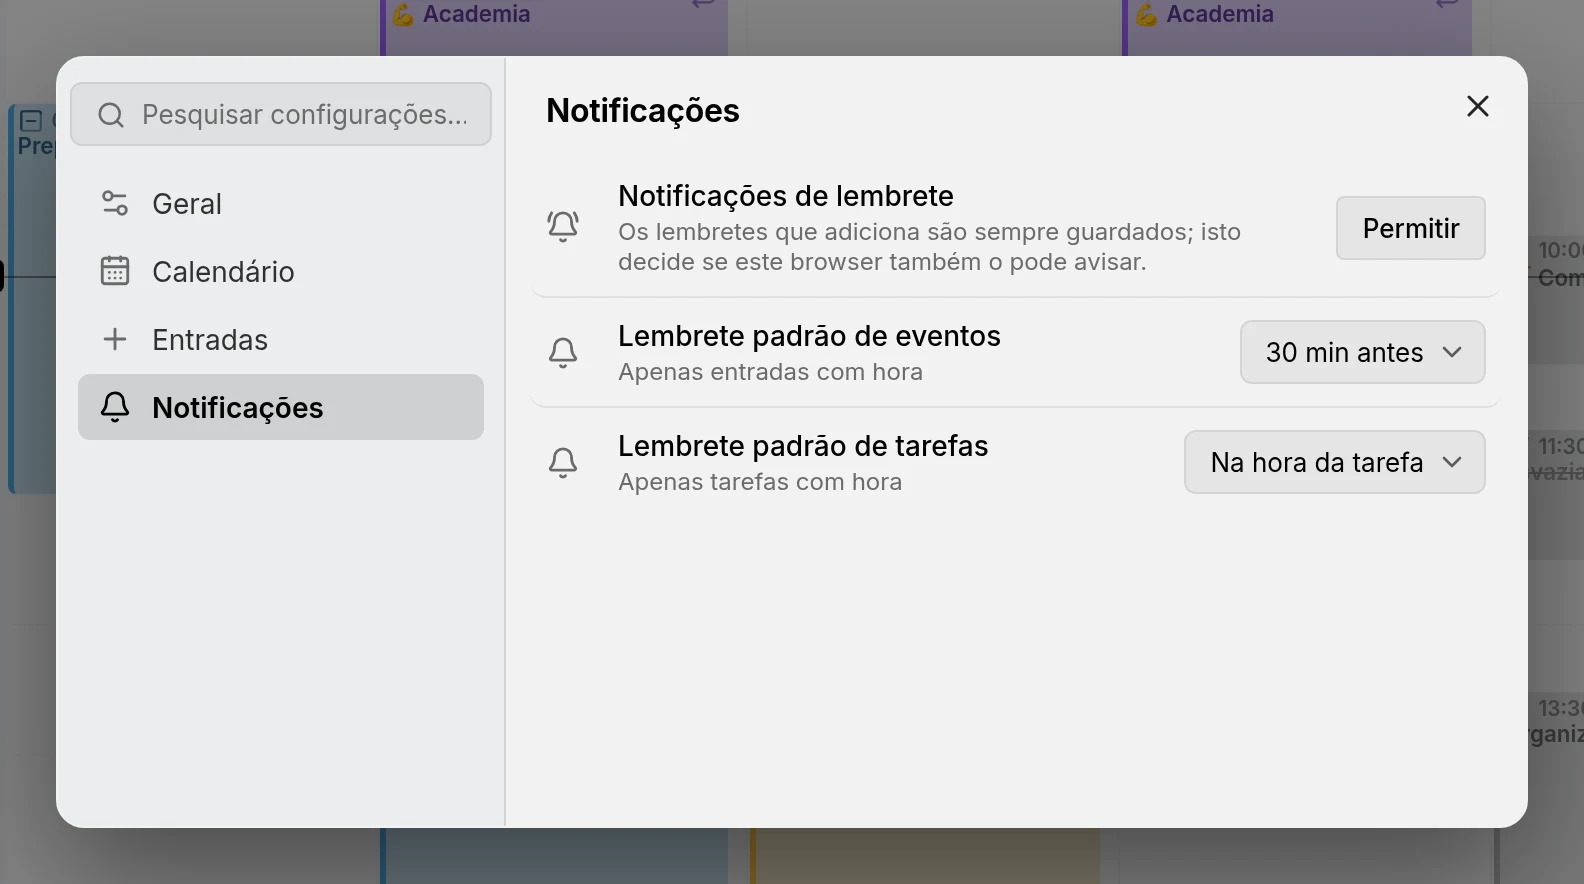Click the left Academia event in the background calendar
This screenshot has height=884, width=1584.
coord(555,27)
